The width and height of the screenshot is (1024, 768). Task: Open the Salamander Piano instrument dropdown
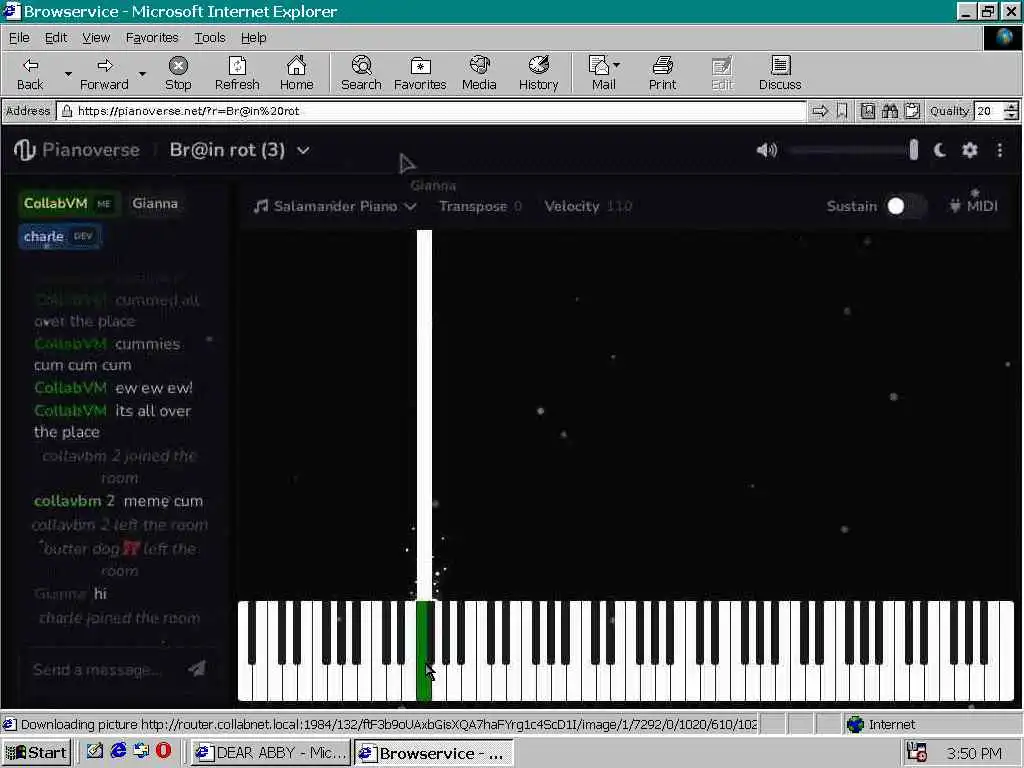(335, 206)
